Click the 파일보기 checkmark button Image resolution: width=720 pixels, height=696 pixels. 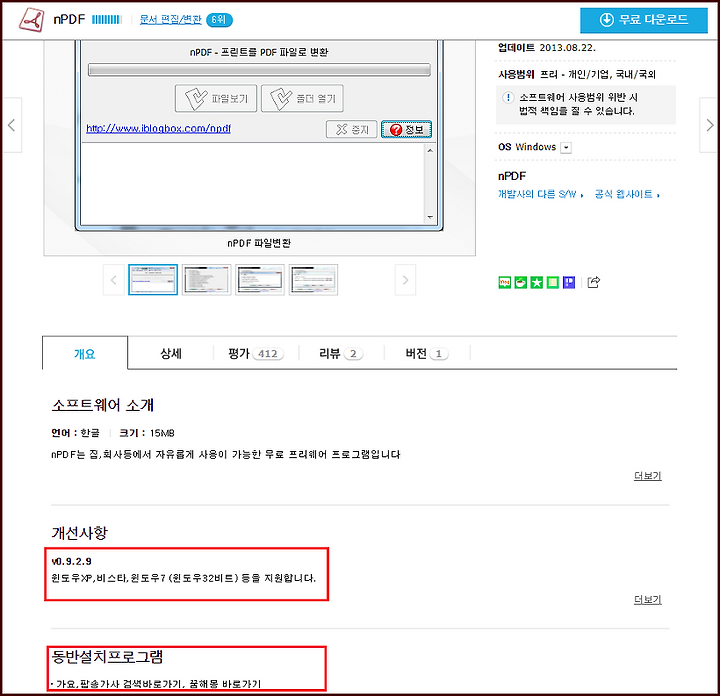pos(216,98)
